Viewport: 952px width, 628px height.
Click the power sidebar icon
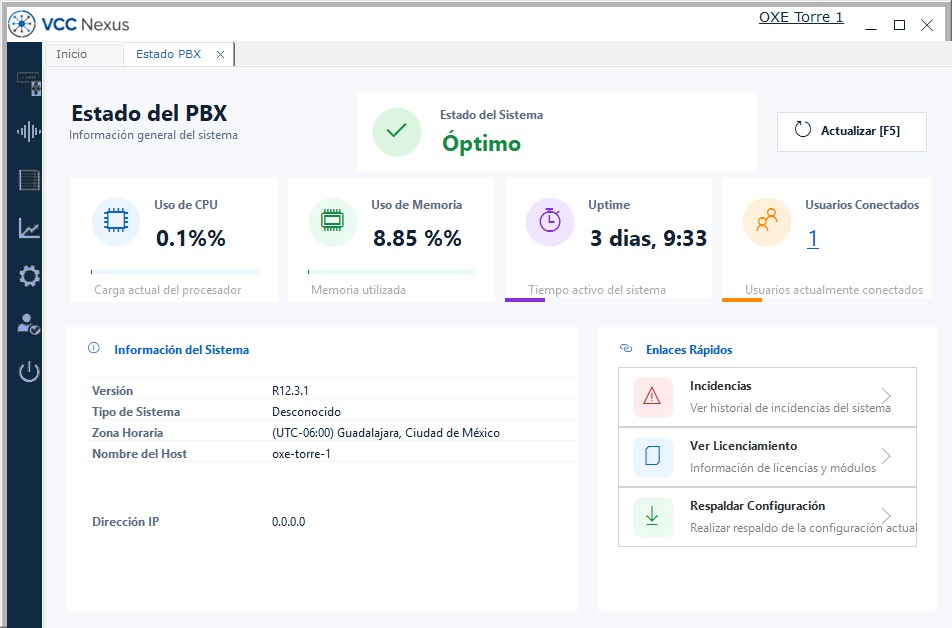click(x=29, y=372)
